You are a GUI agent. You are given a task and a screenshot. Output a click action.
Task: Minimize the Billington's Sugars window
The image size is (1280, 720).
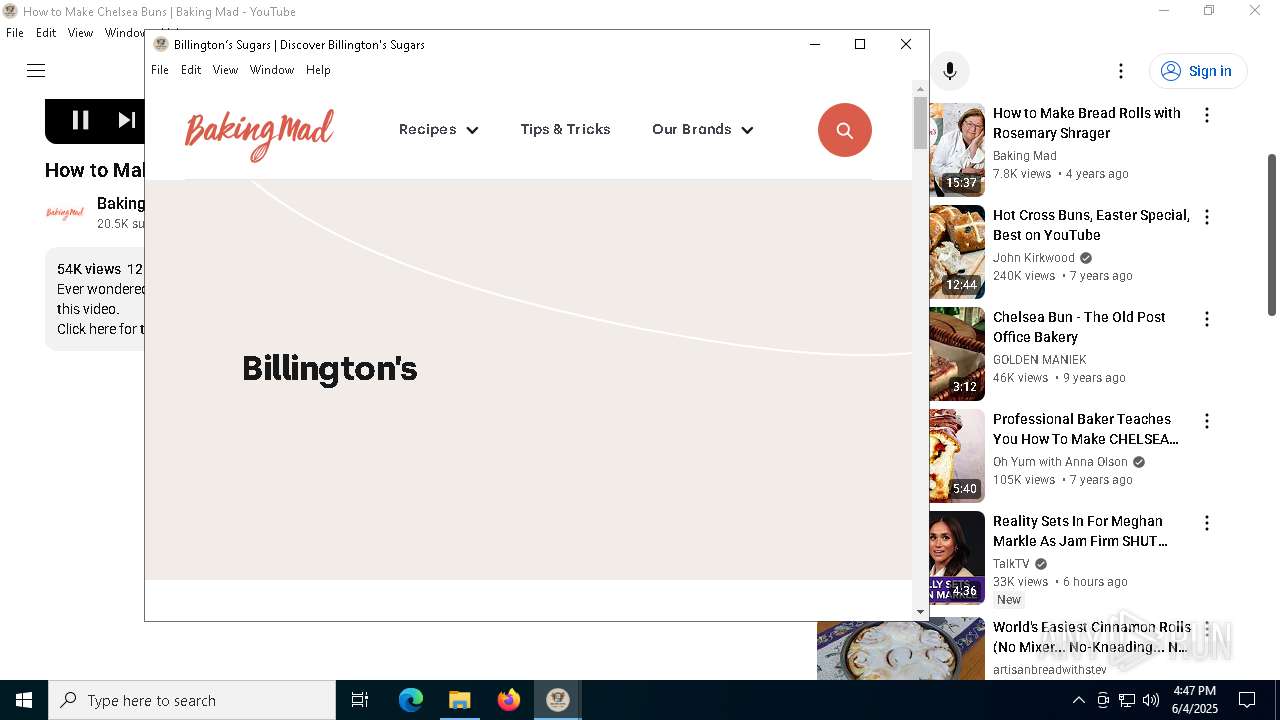(815, 44)
